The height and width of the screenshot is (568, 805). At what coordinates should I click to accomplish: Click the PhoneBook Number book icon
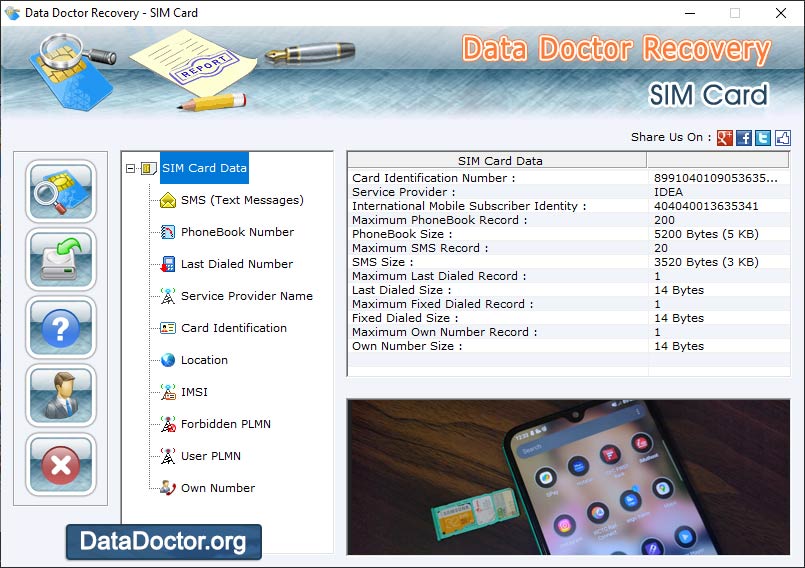pos(168,232)
